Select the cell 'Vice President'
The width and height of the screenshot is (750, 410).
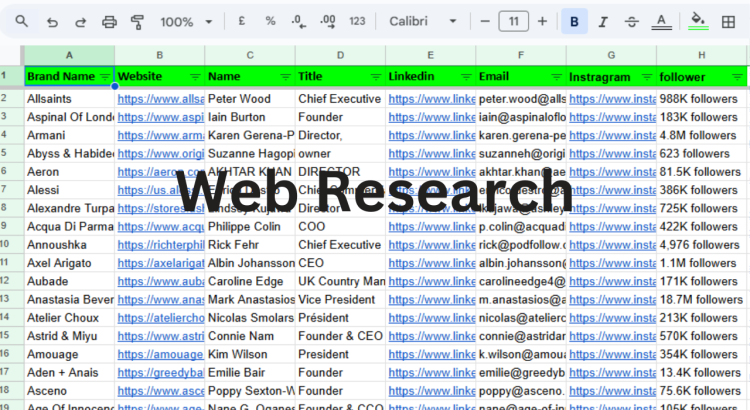point(340,299)
